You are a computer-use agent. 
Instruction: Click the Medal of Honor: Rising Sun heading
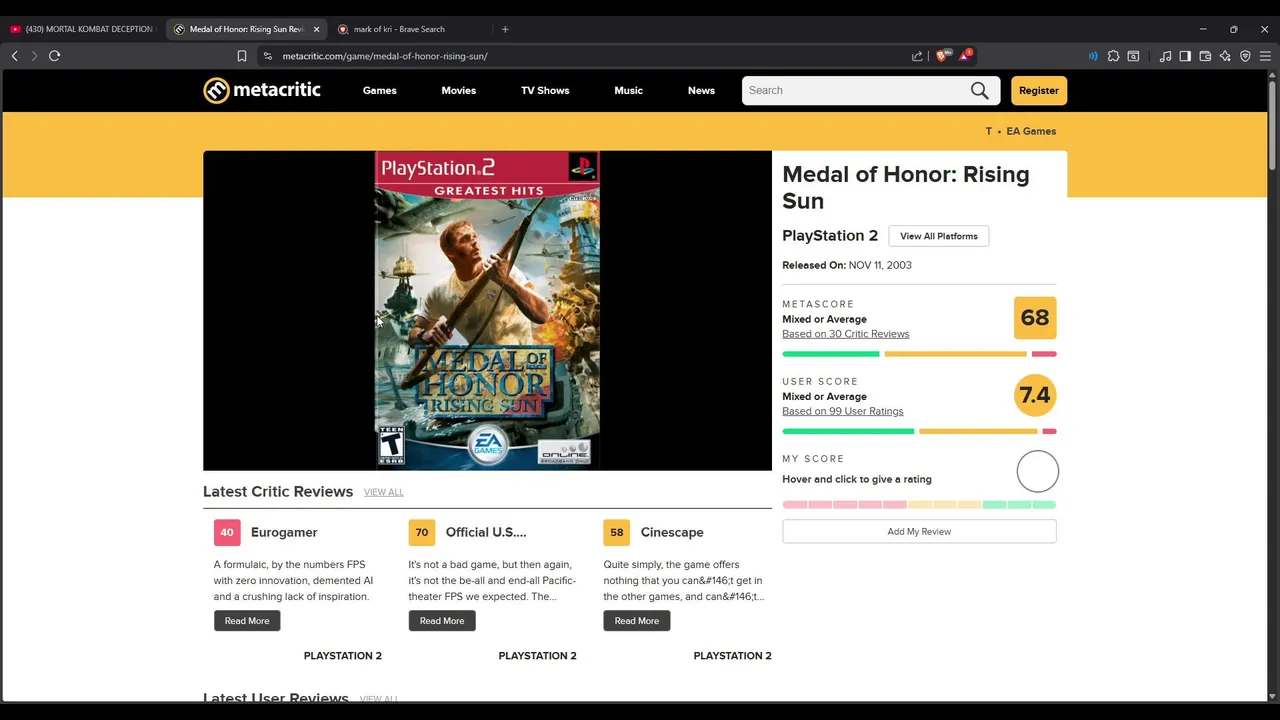(906, 187)
